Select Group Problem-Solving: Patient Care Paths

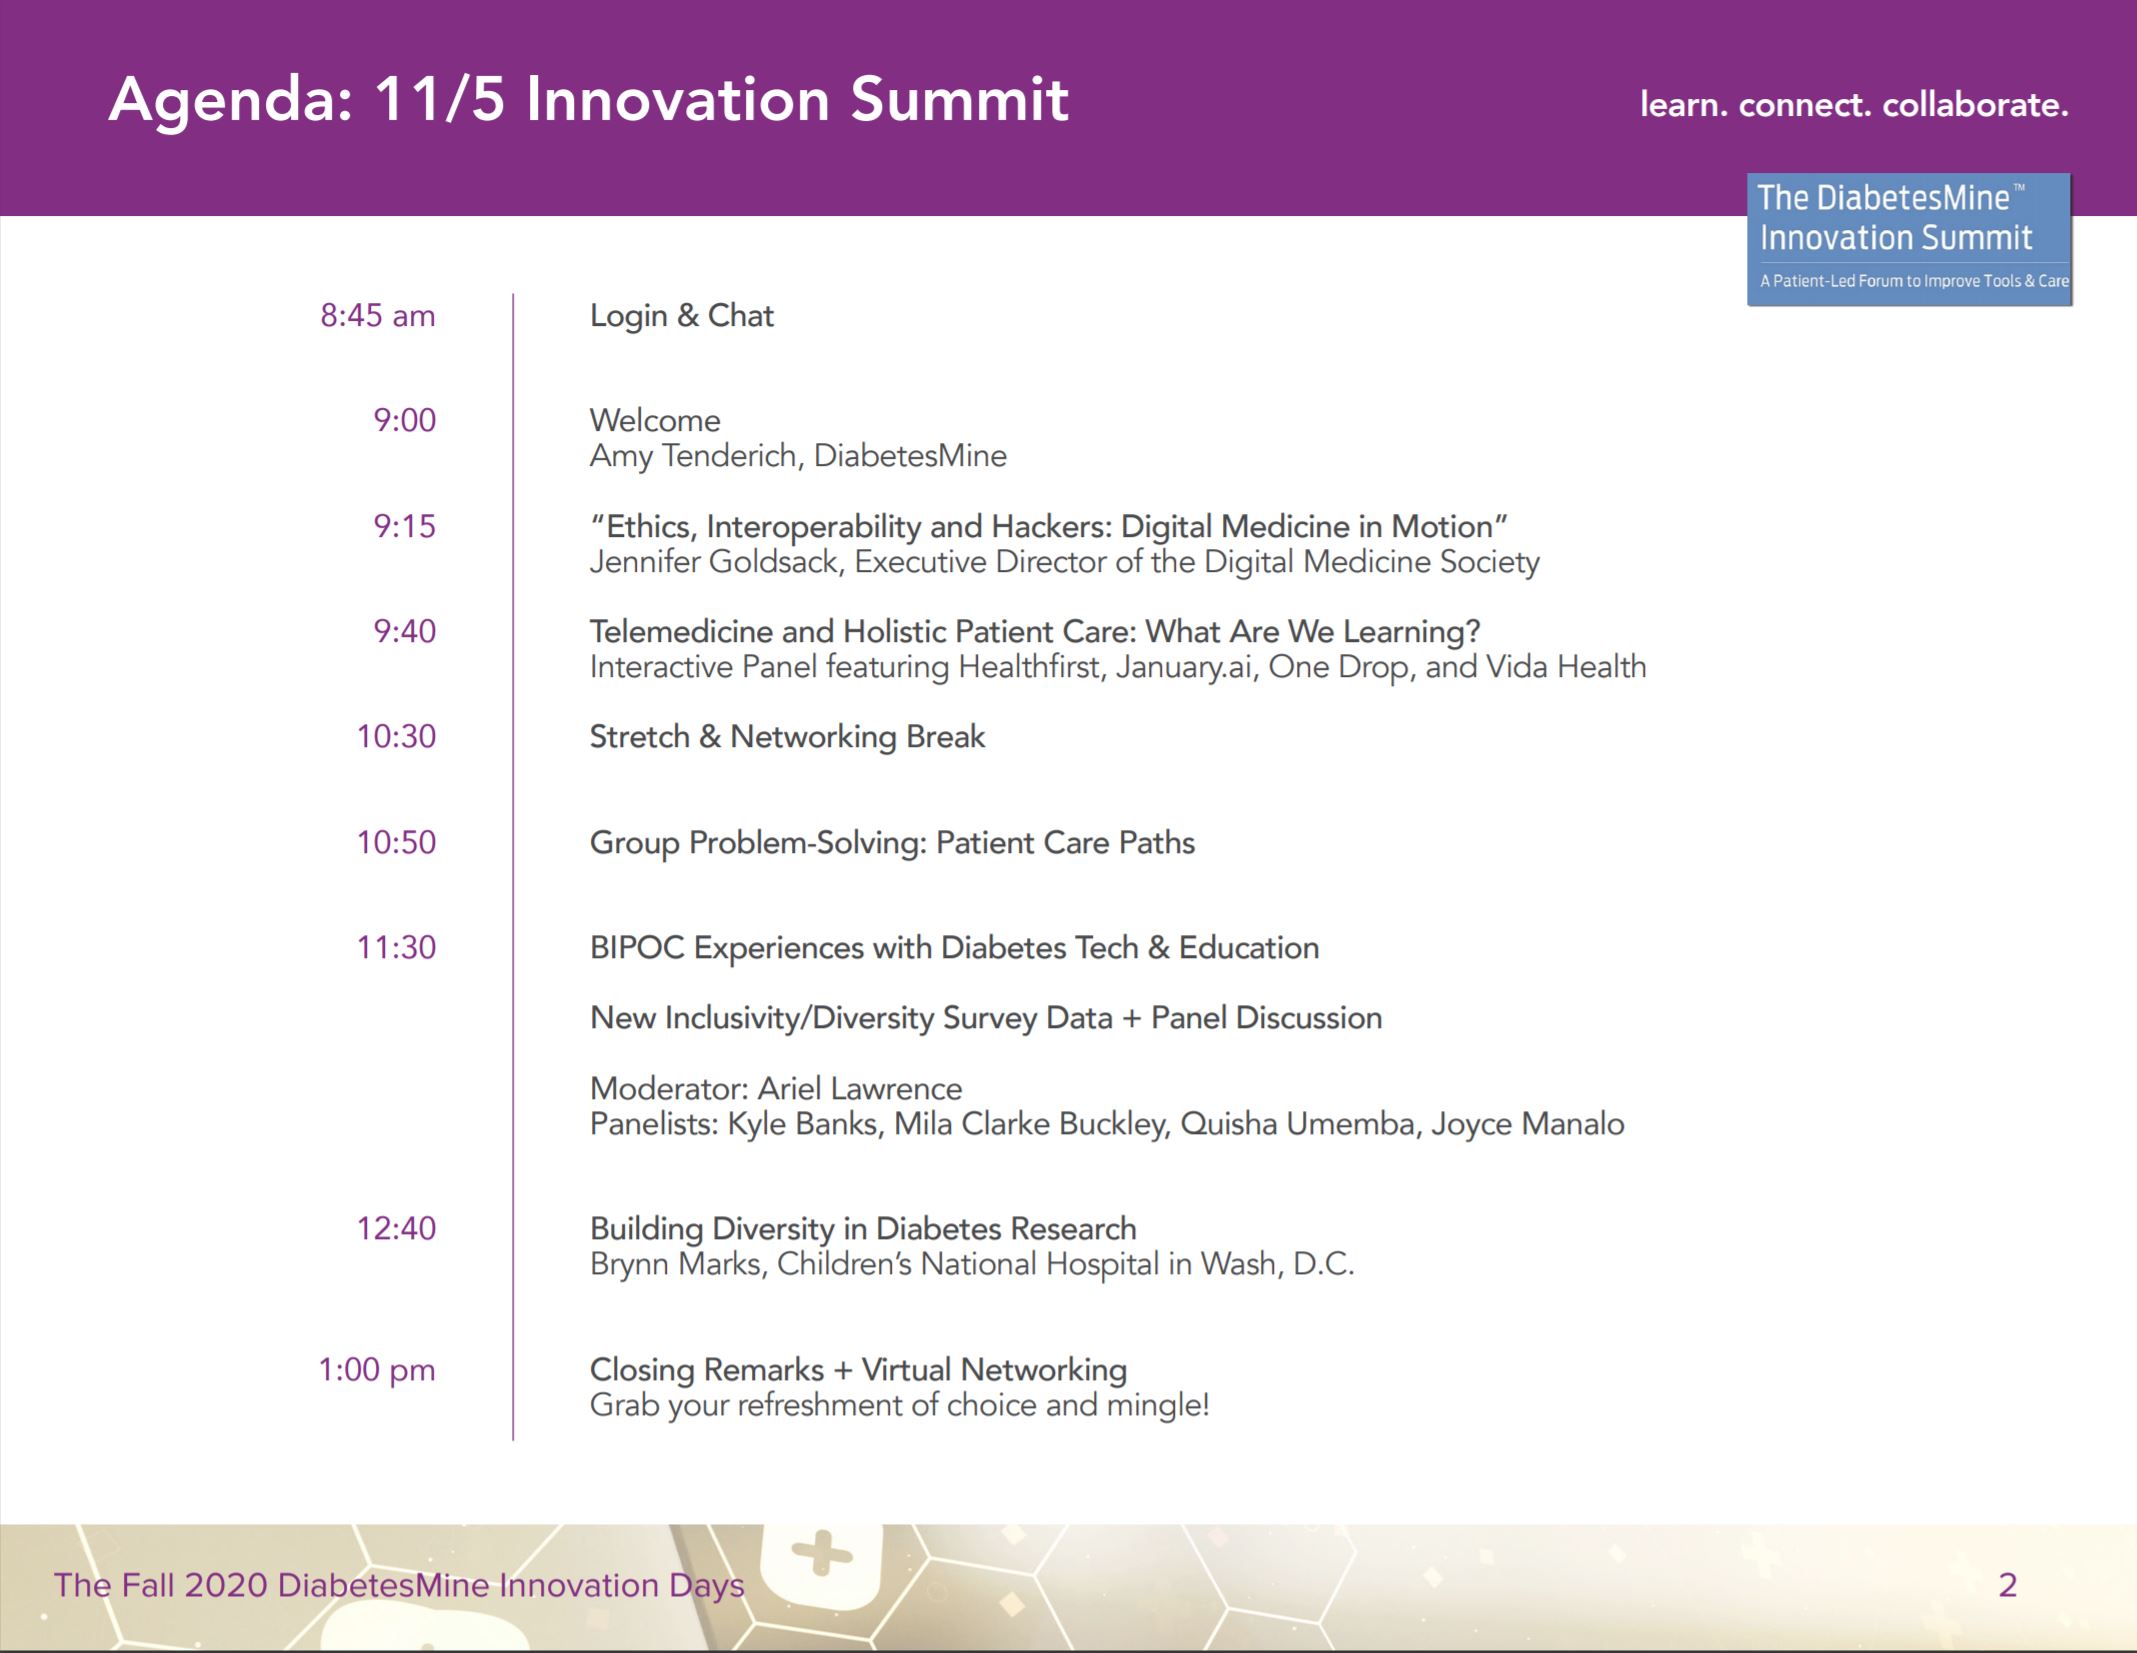click(x=892, y=842)
